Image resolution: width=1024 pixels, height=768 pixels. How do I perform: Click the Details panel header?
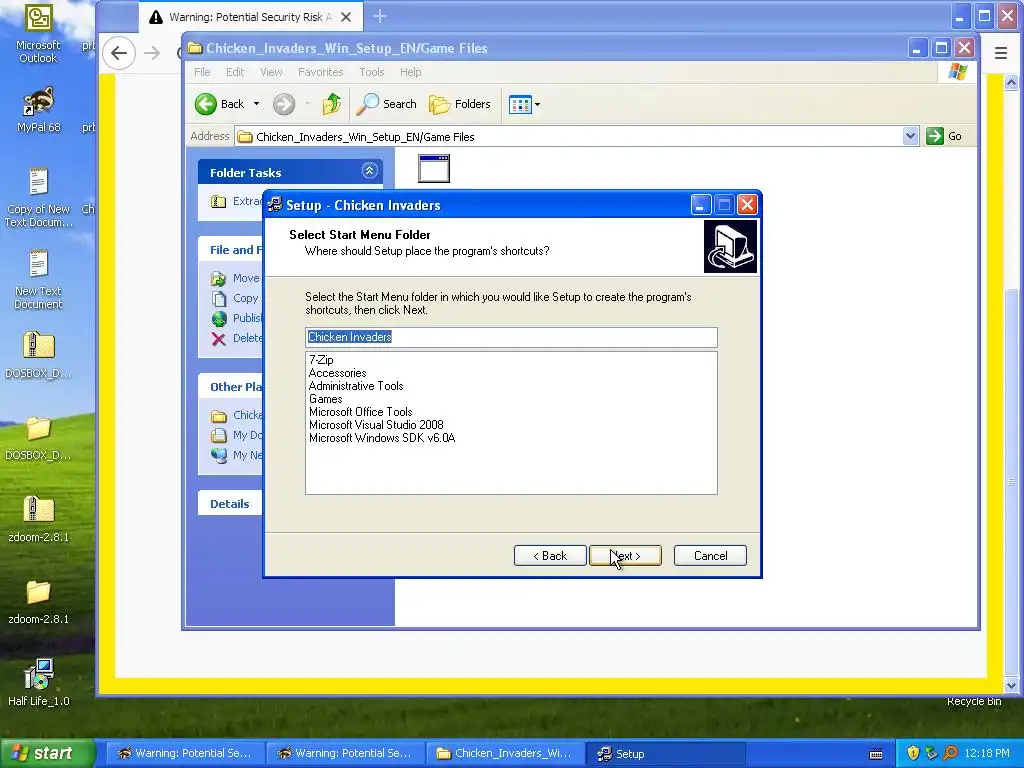[230, 504]
